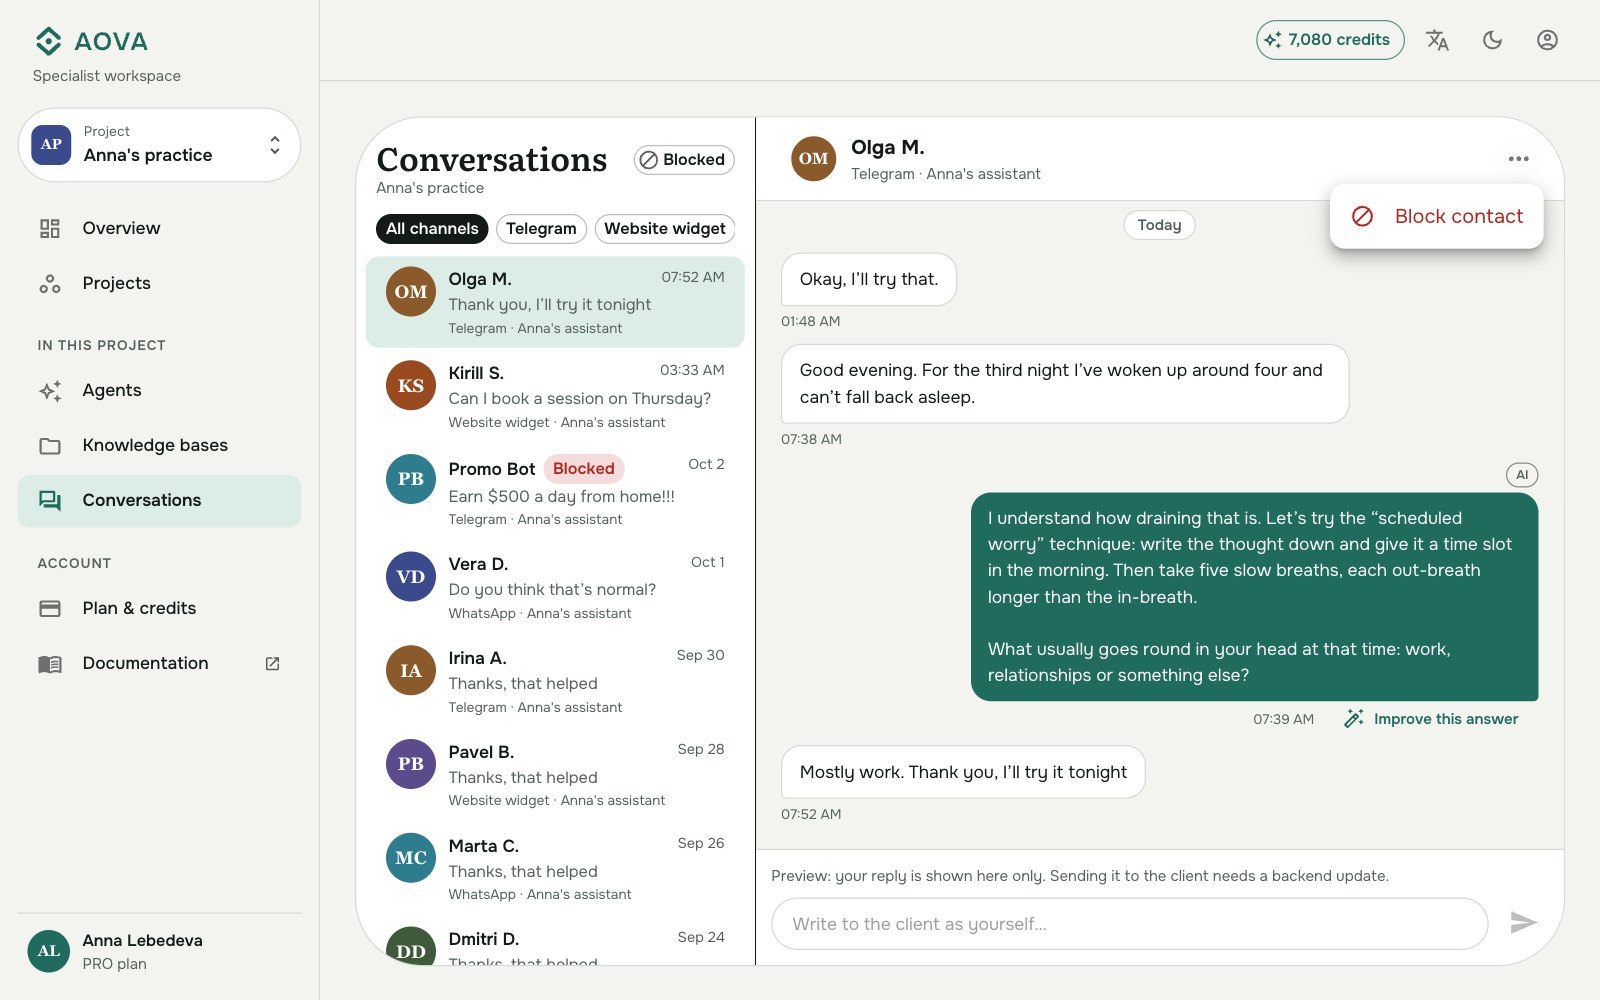Open Kirill S. conversation
This screenshot has height=1000, width=1600.
555,396
